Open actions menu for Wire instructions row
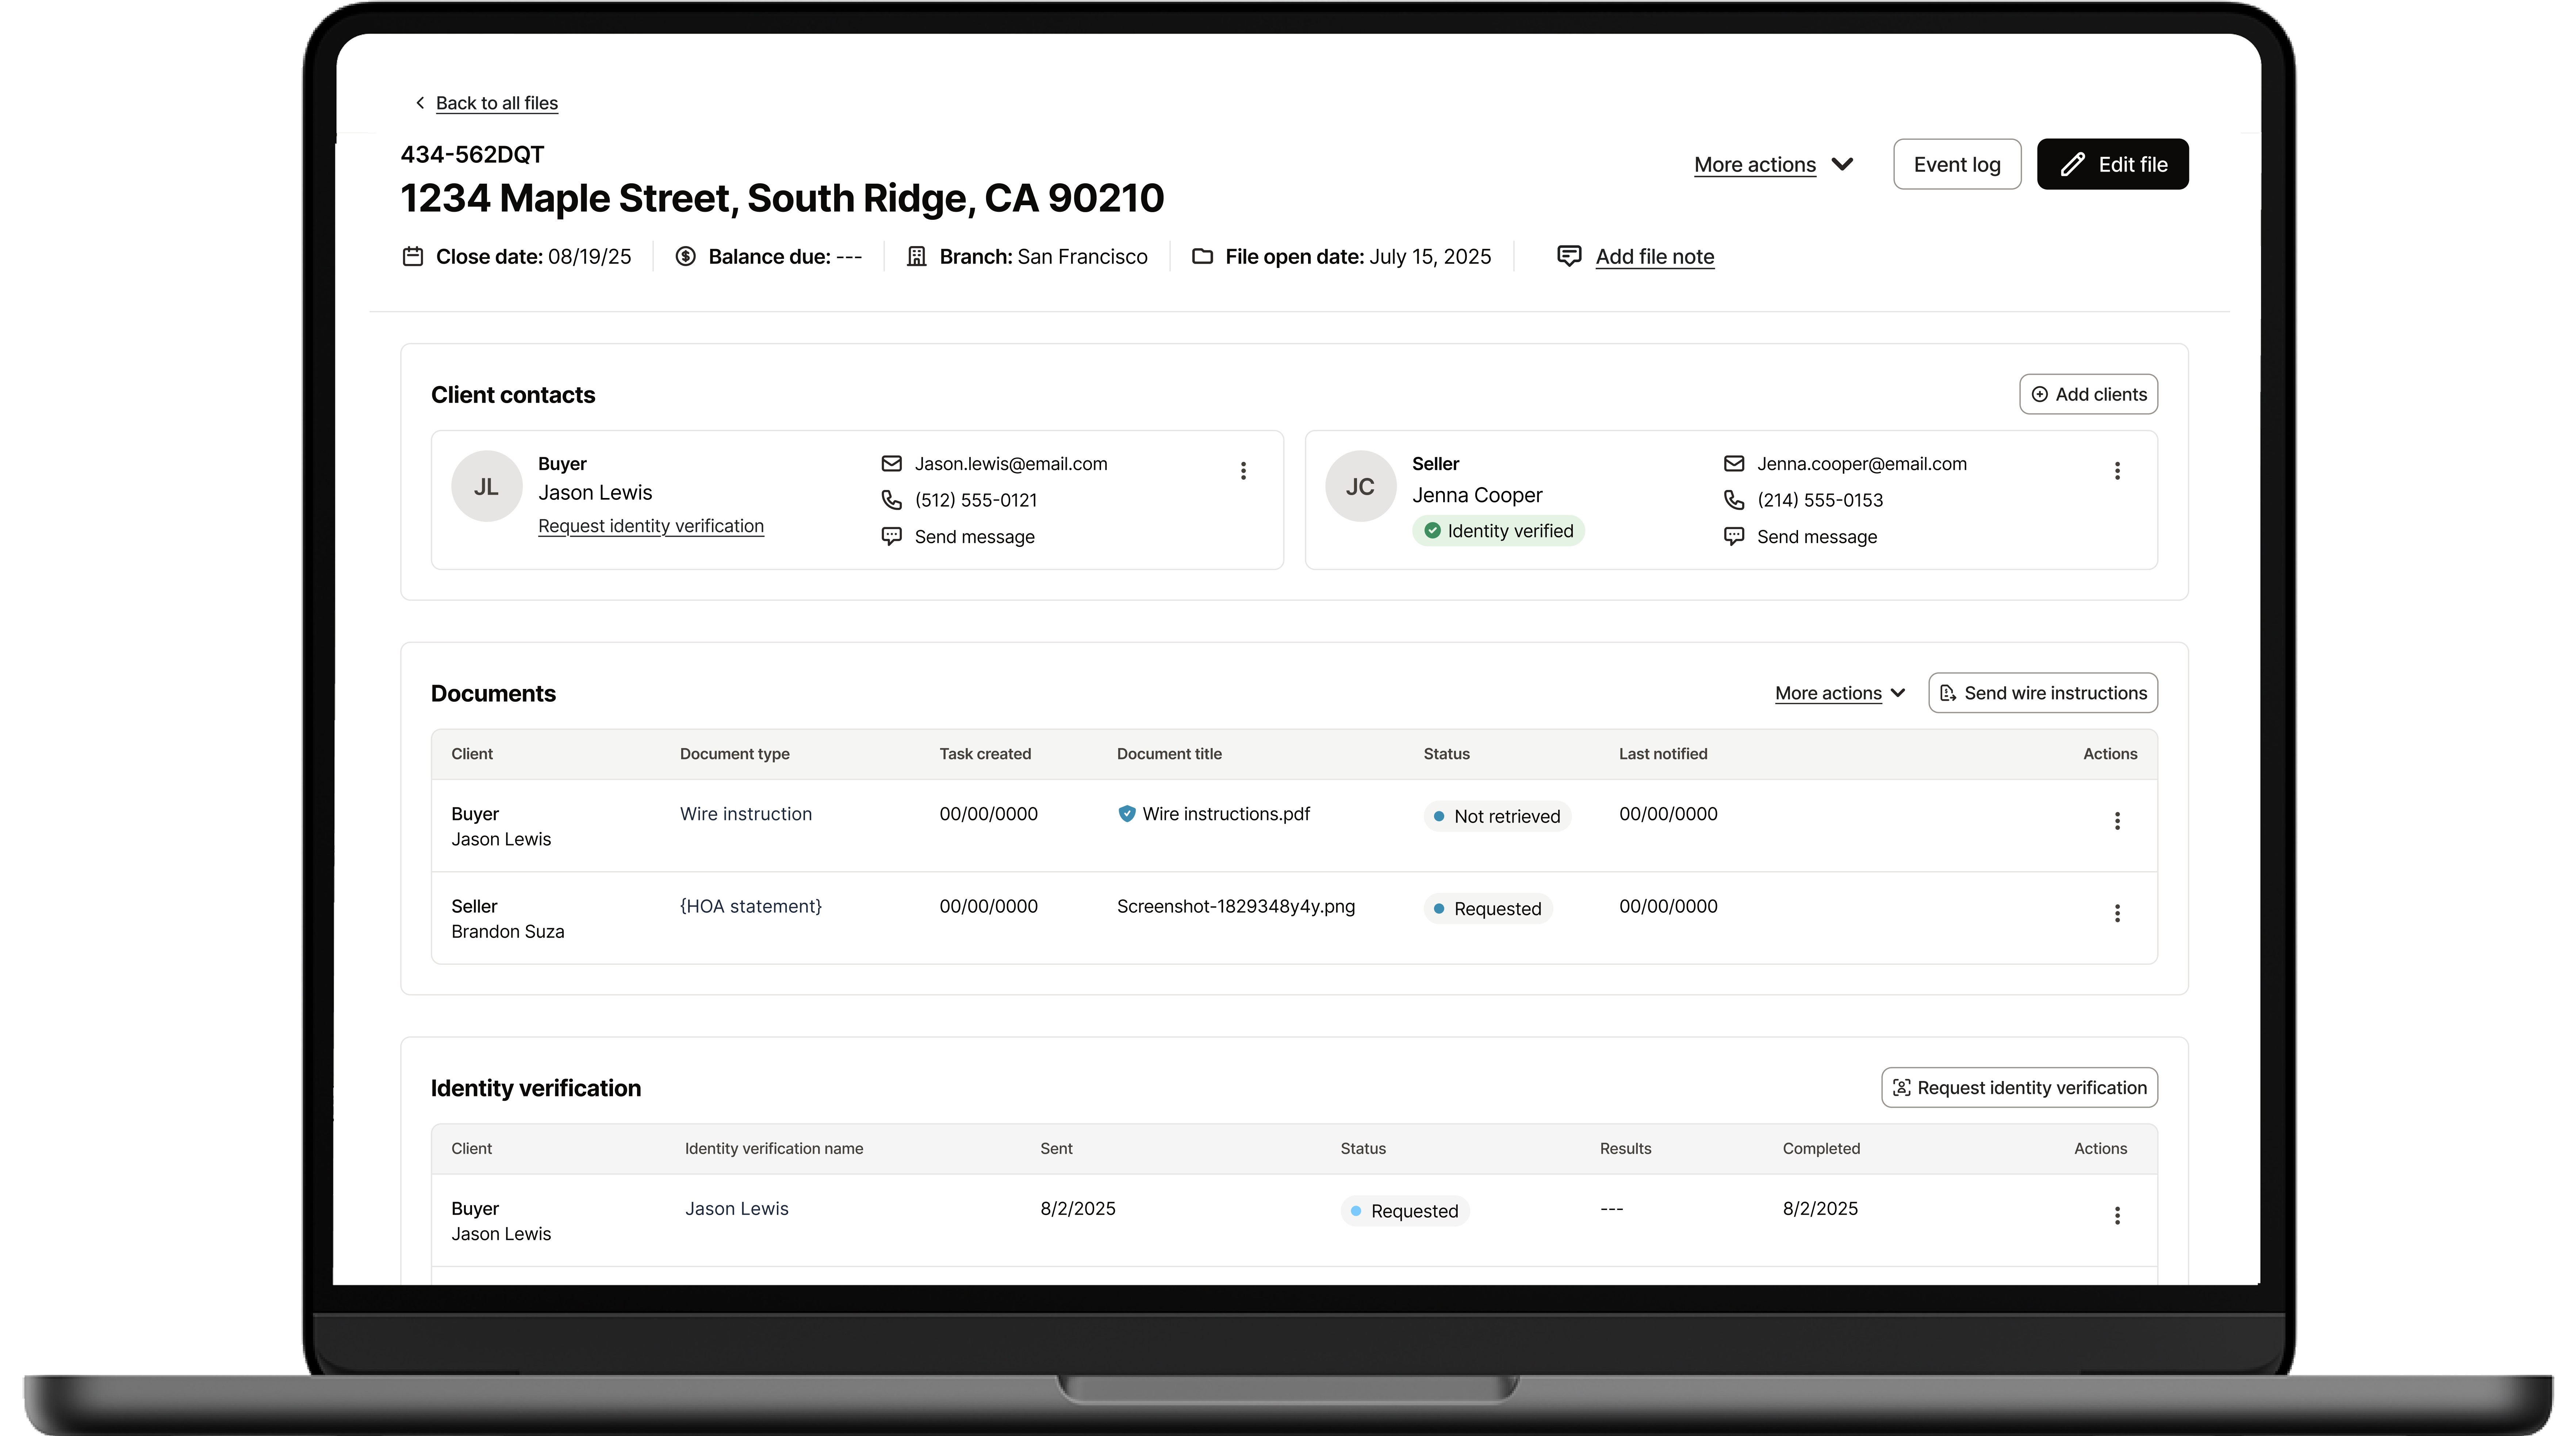This screenshot has width=2576, height=1436. (x=2117, y=821)
